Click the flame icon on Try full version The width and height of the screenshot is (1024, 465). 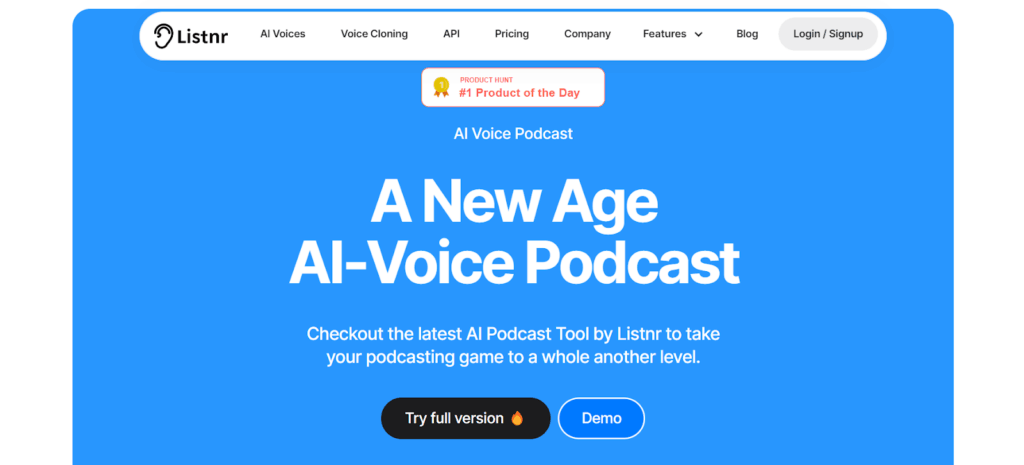517,418
